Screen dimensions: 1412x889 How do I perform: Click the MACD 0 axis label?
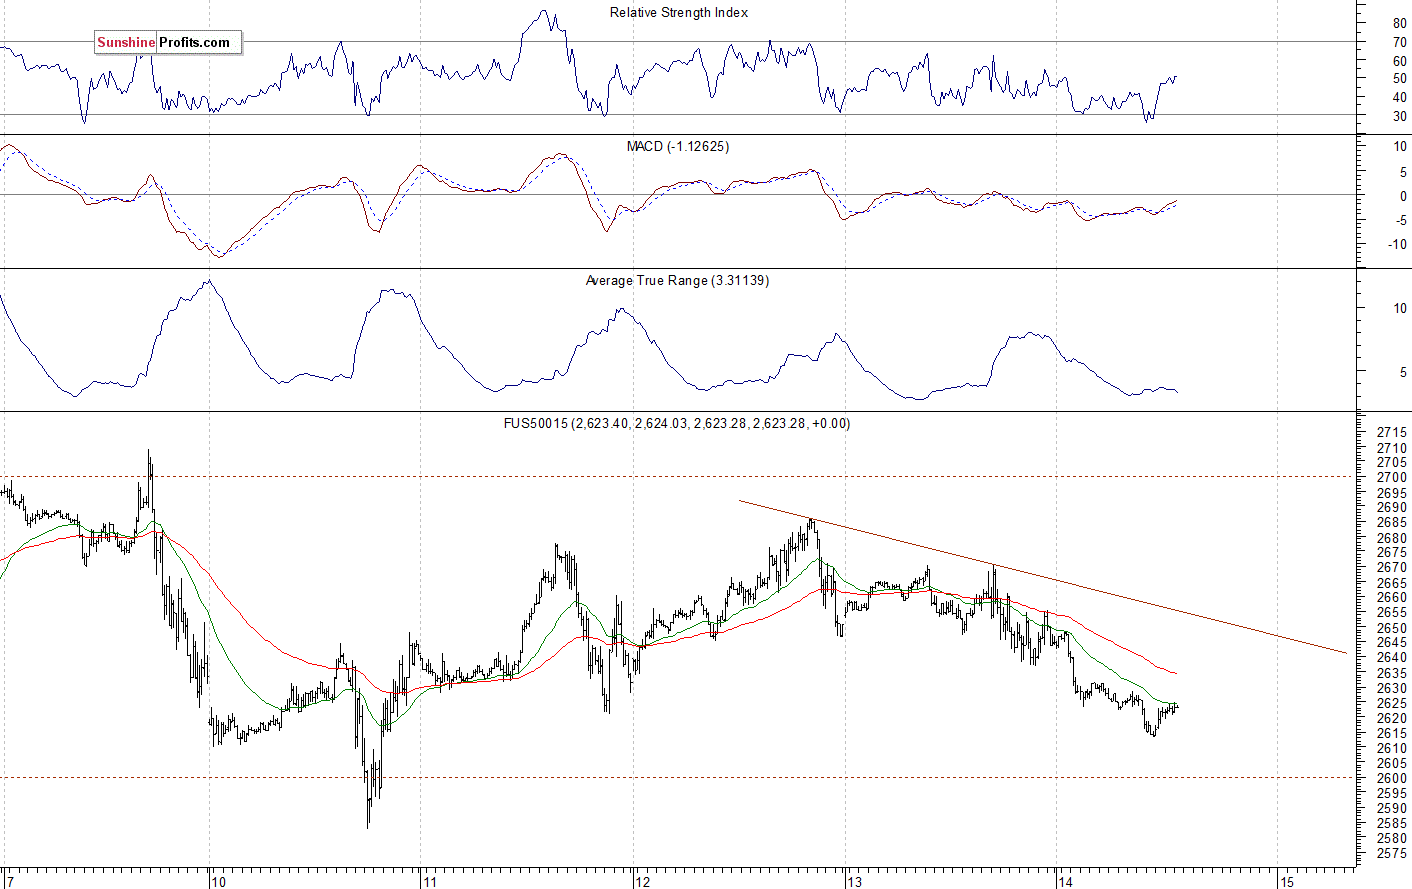click(1403, 197)
